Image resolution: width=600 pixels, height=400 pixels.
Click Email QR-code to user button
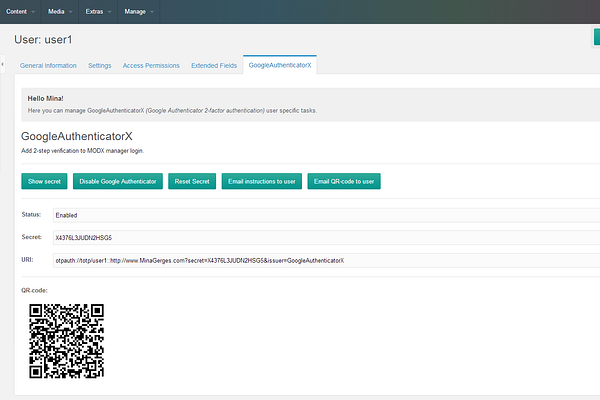344,181
